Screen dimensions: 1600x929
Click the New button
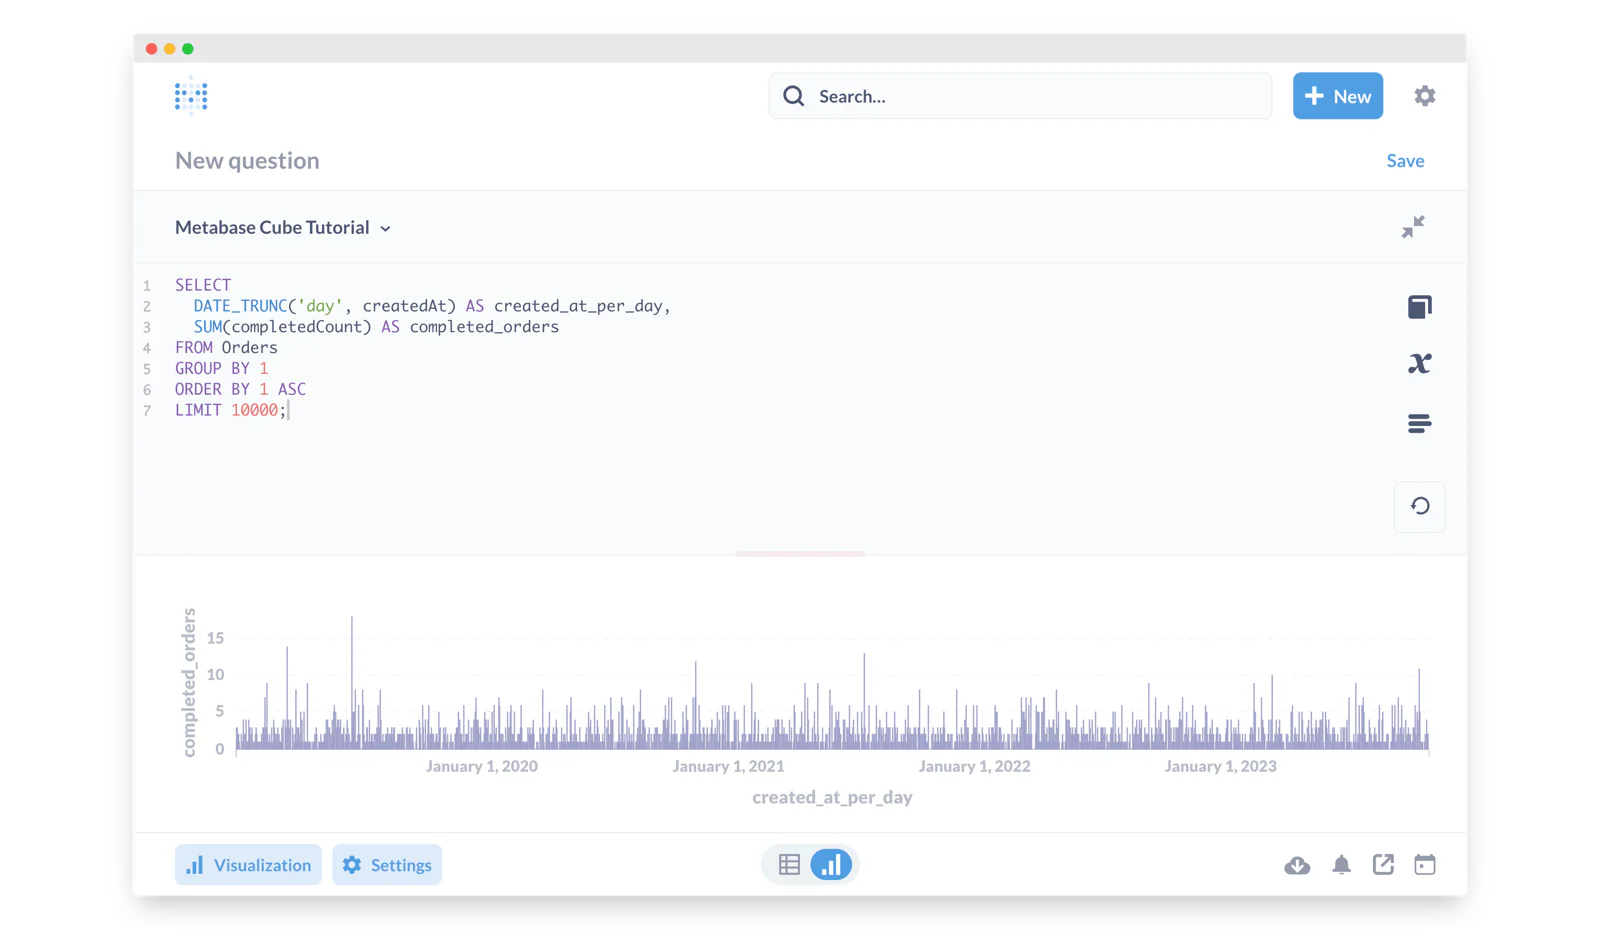1337,96
